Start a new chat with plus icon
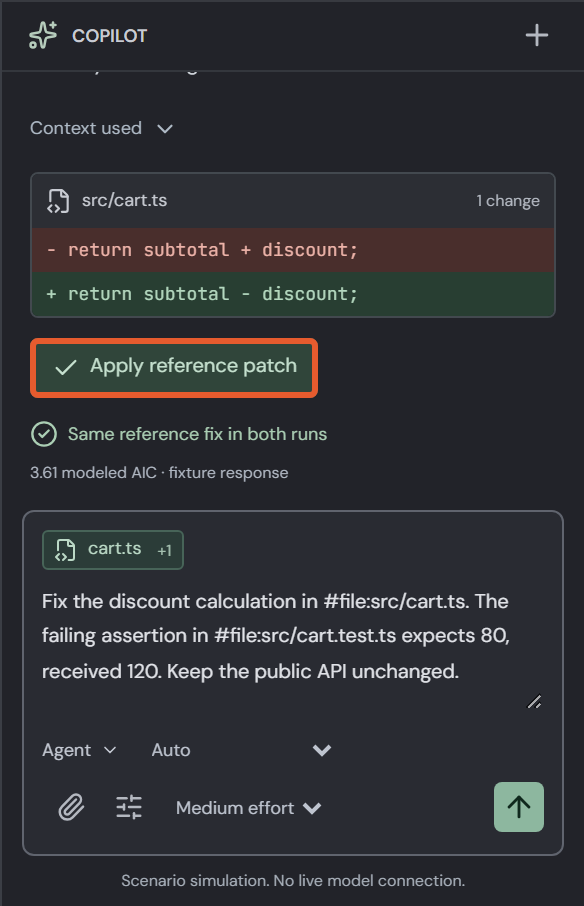Image resolution: width=584 pixels, height=906 pixels. [537, 35]
